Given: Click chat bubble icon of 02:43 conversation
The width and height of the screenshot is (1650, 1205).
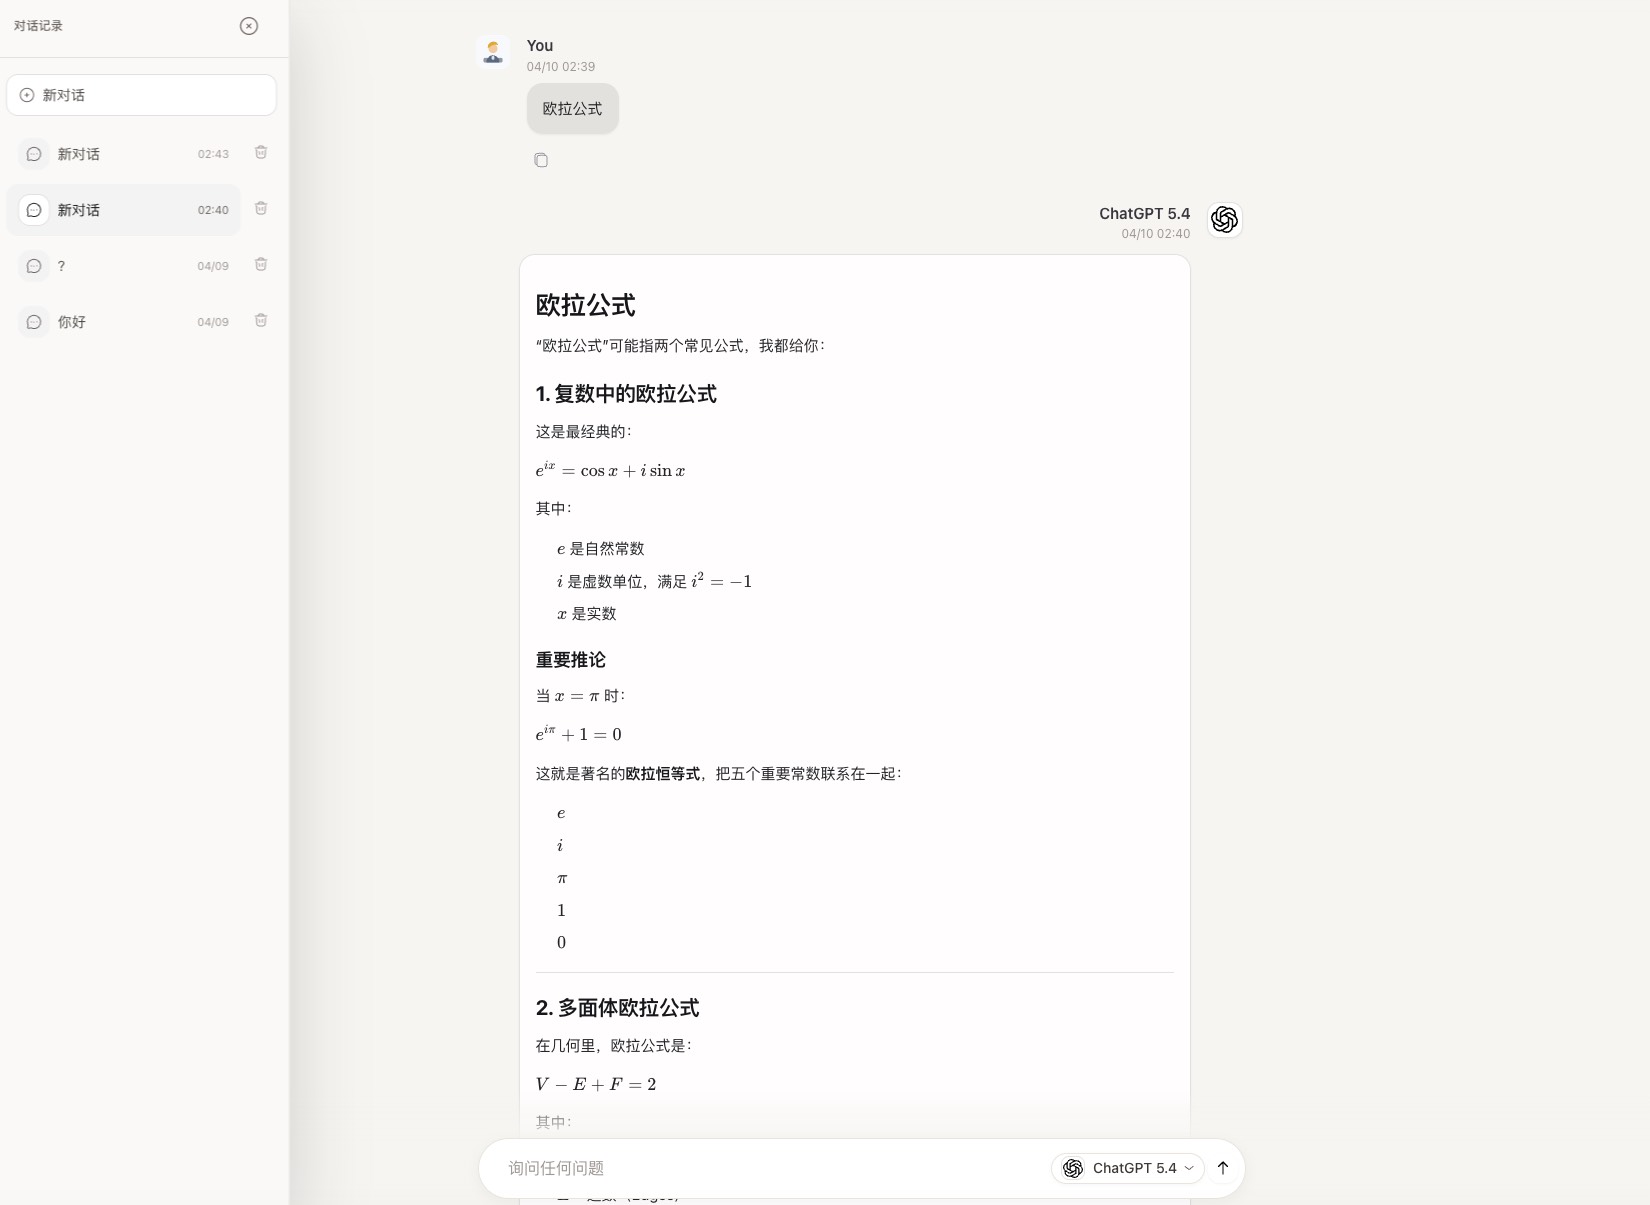Looking at the screenshot, I should click(x=34, y=154).
